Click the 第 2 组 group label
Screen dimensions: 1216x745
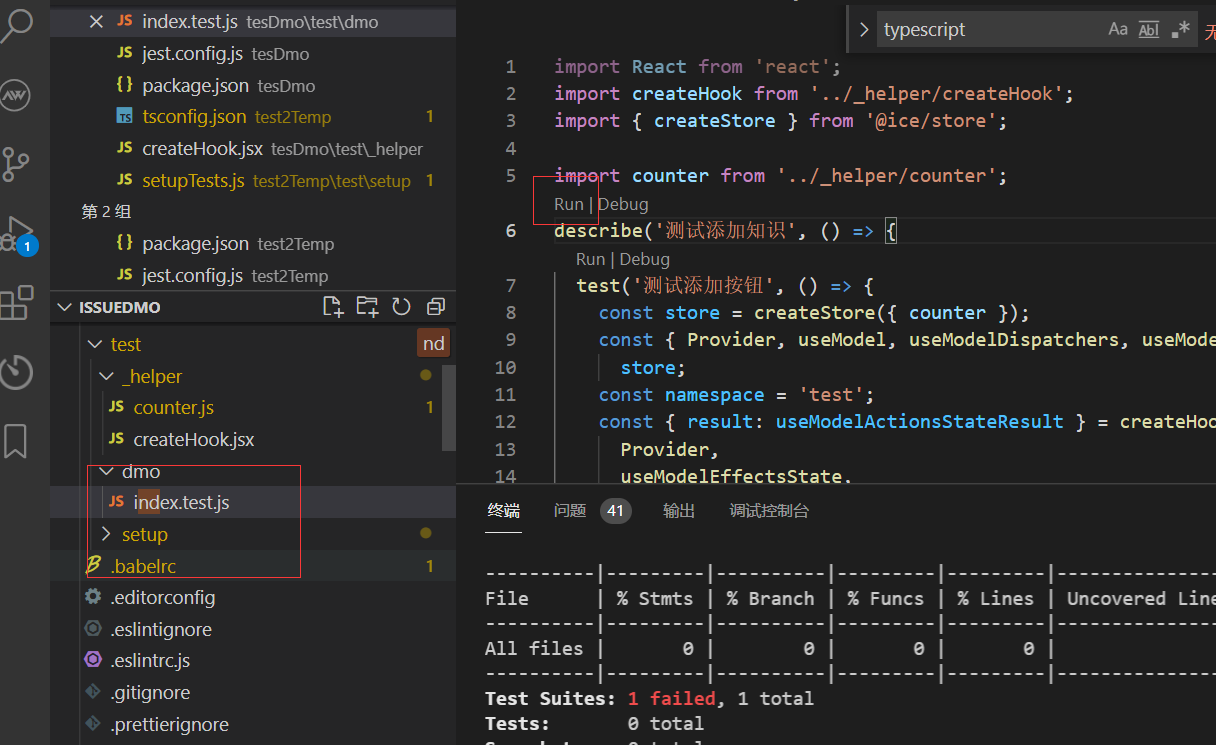(x=106, y=212)
